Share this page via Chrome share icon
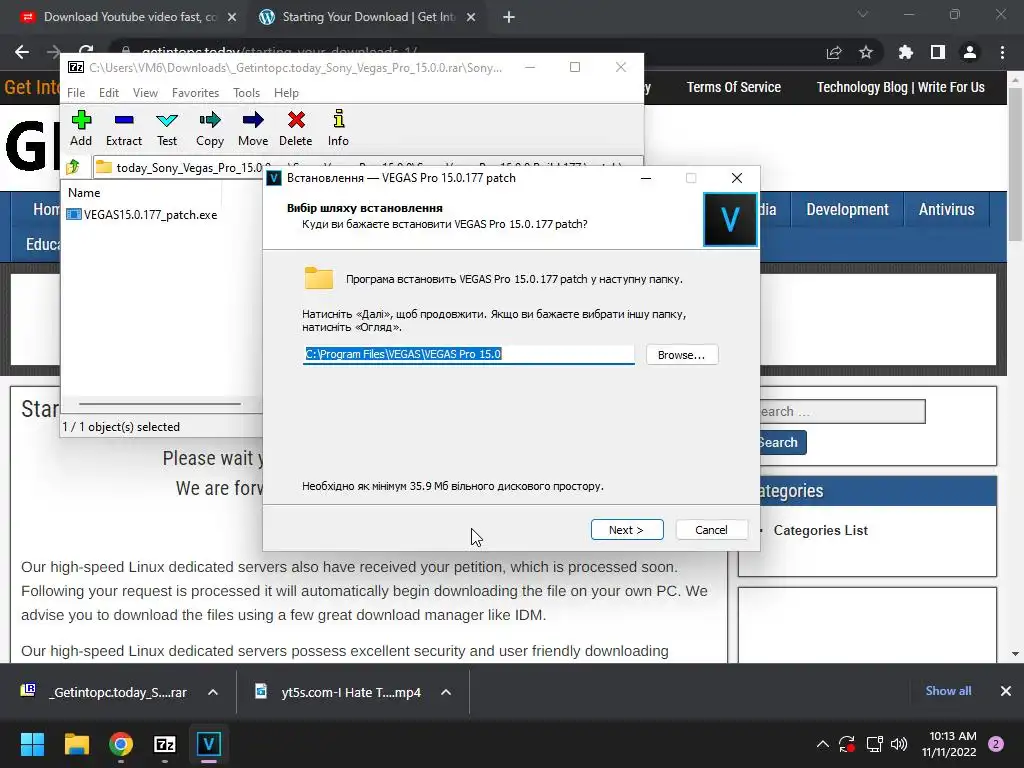The height and width of the screenshot is (768, 1024). point(834,52)
